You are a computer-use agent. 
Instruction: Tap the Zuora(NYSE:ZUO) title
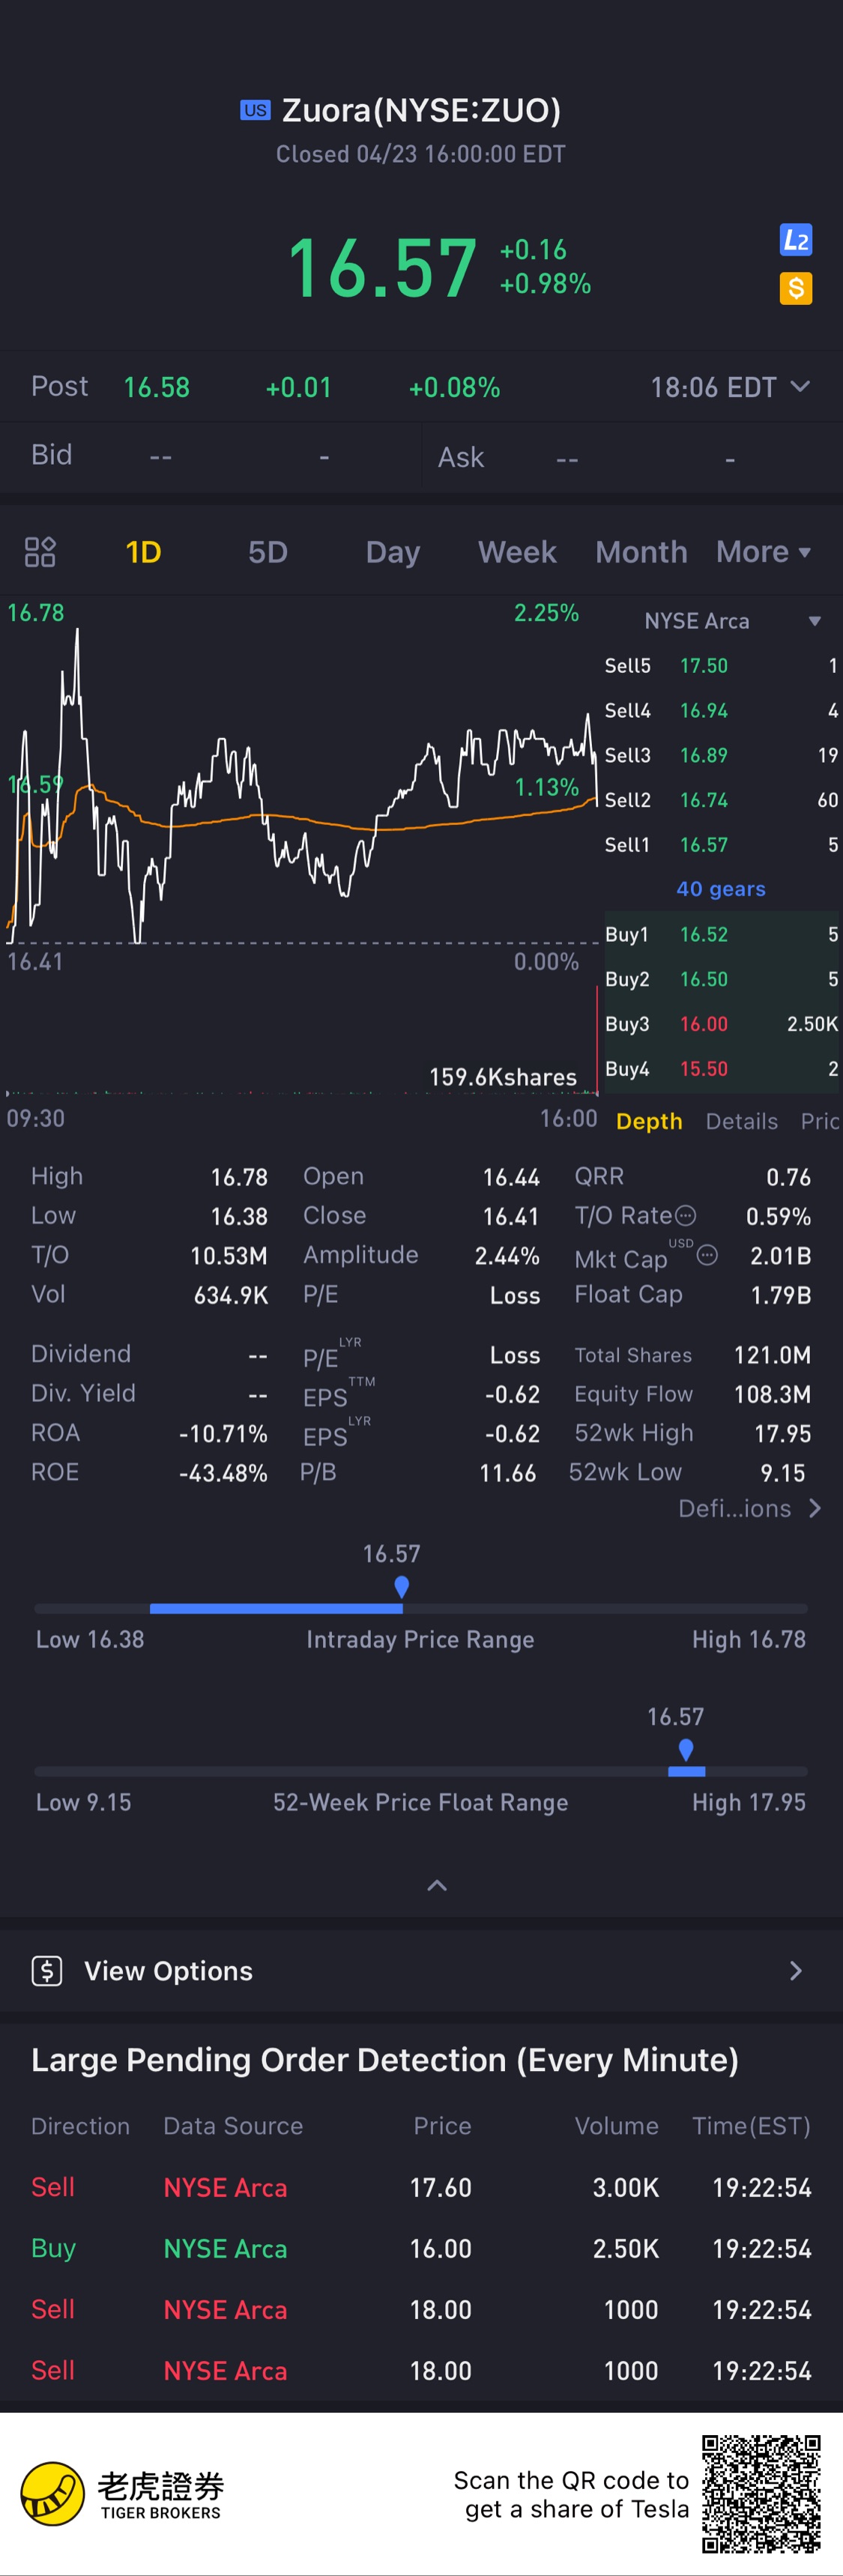click(421, 110)
